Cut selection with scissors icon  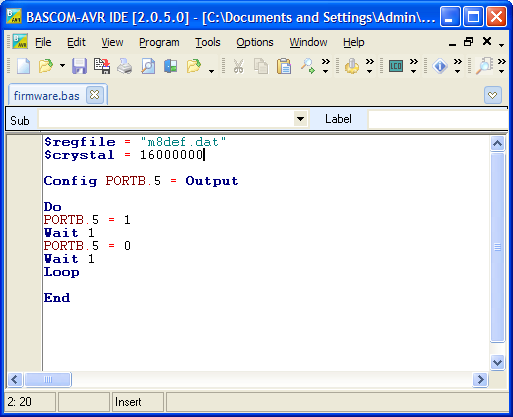[238, 66]
